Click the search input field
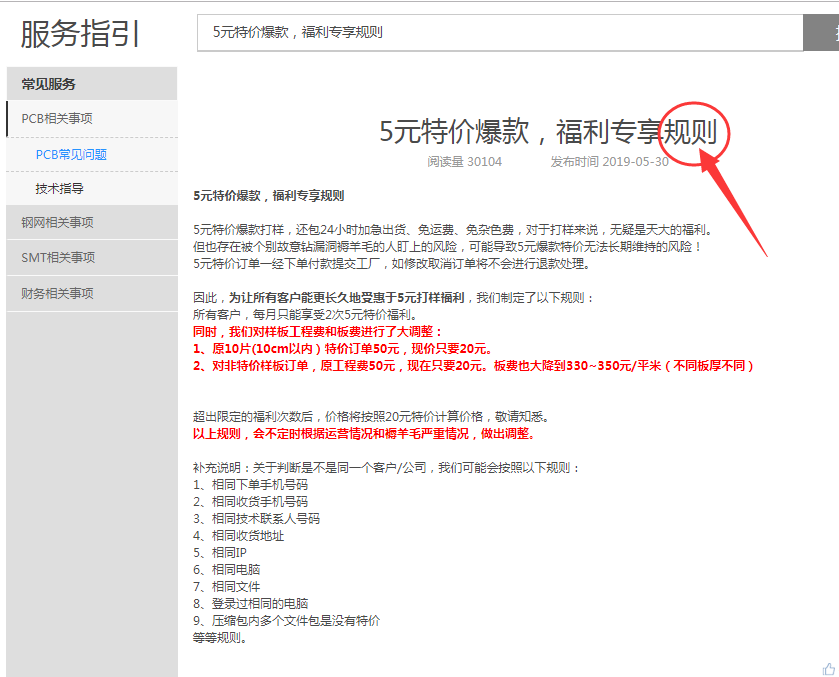The image size is (839, 677). click(500, 32)
